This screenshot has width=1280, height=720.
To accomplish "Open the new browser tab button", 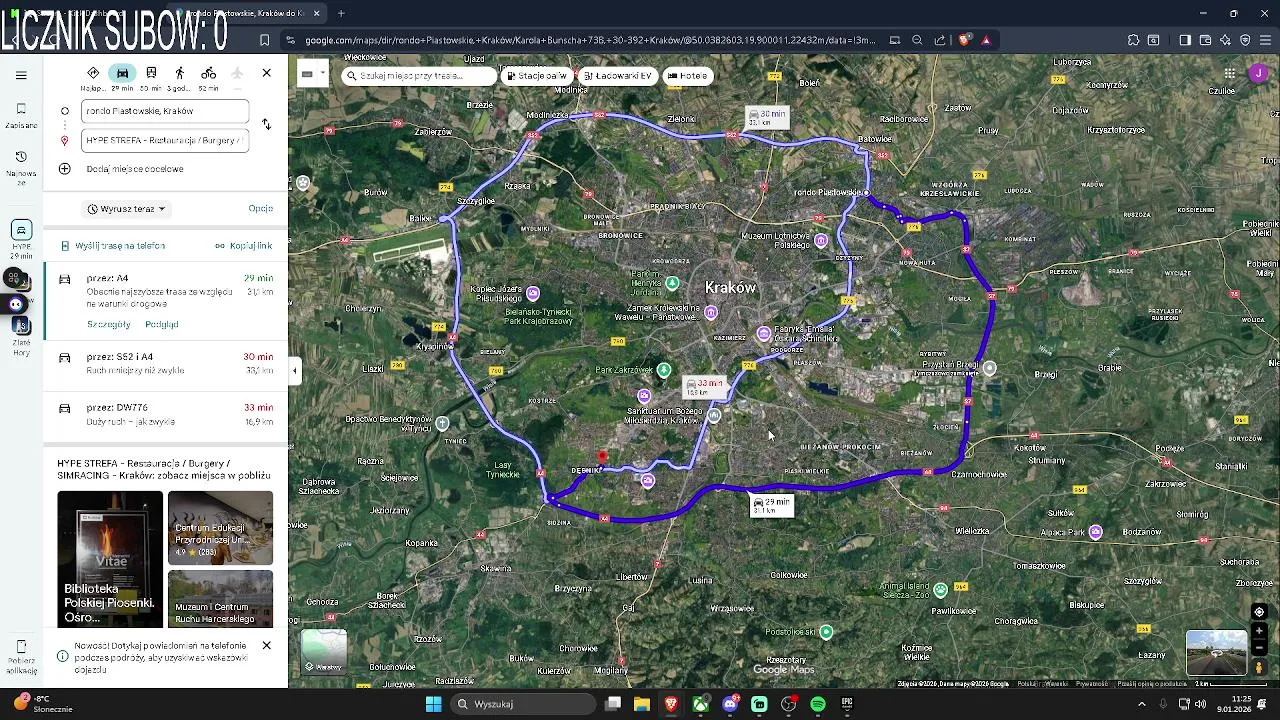I will pos(341,13).
